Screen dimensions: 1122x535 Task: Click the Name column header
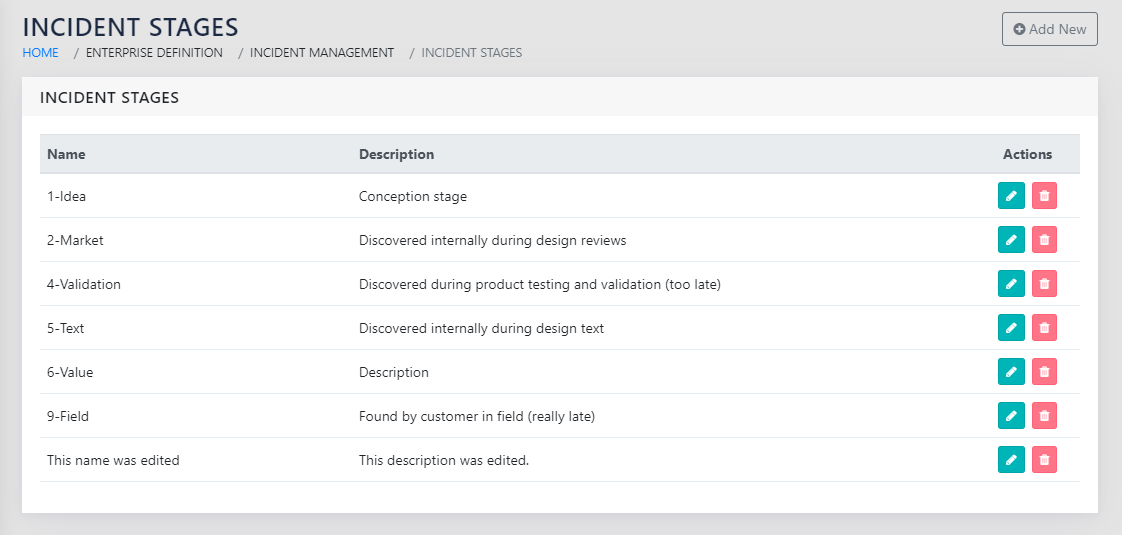(66, 155)
